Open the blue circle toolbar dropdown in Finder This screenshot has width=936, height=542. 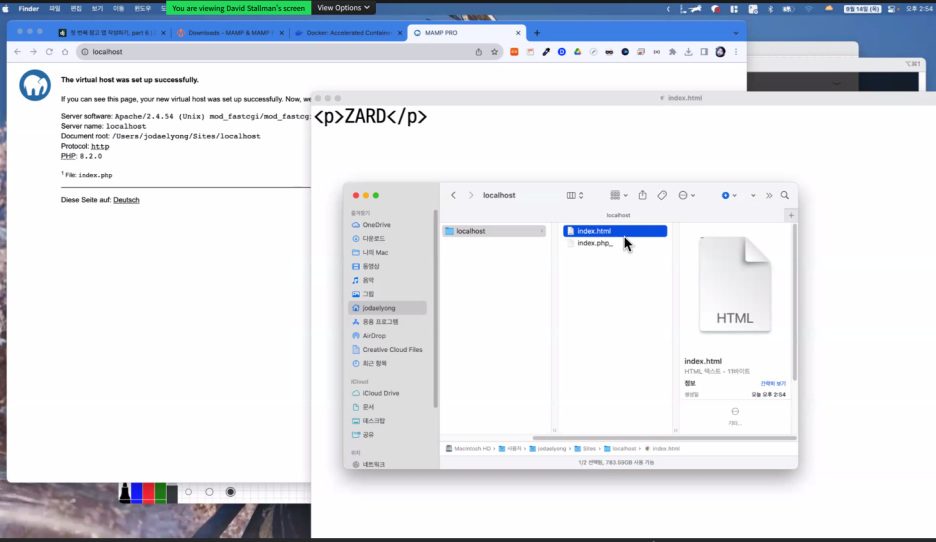coord(729,195)
